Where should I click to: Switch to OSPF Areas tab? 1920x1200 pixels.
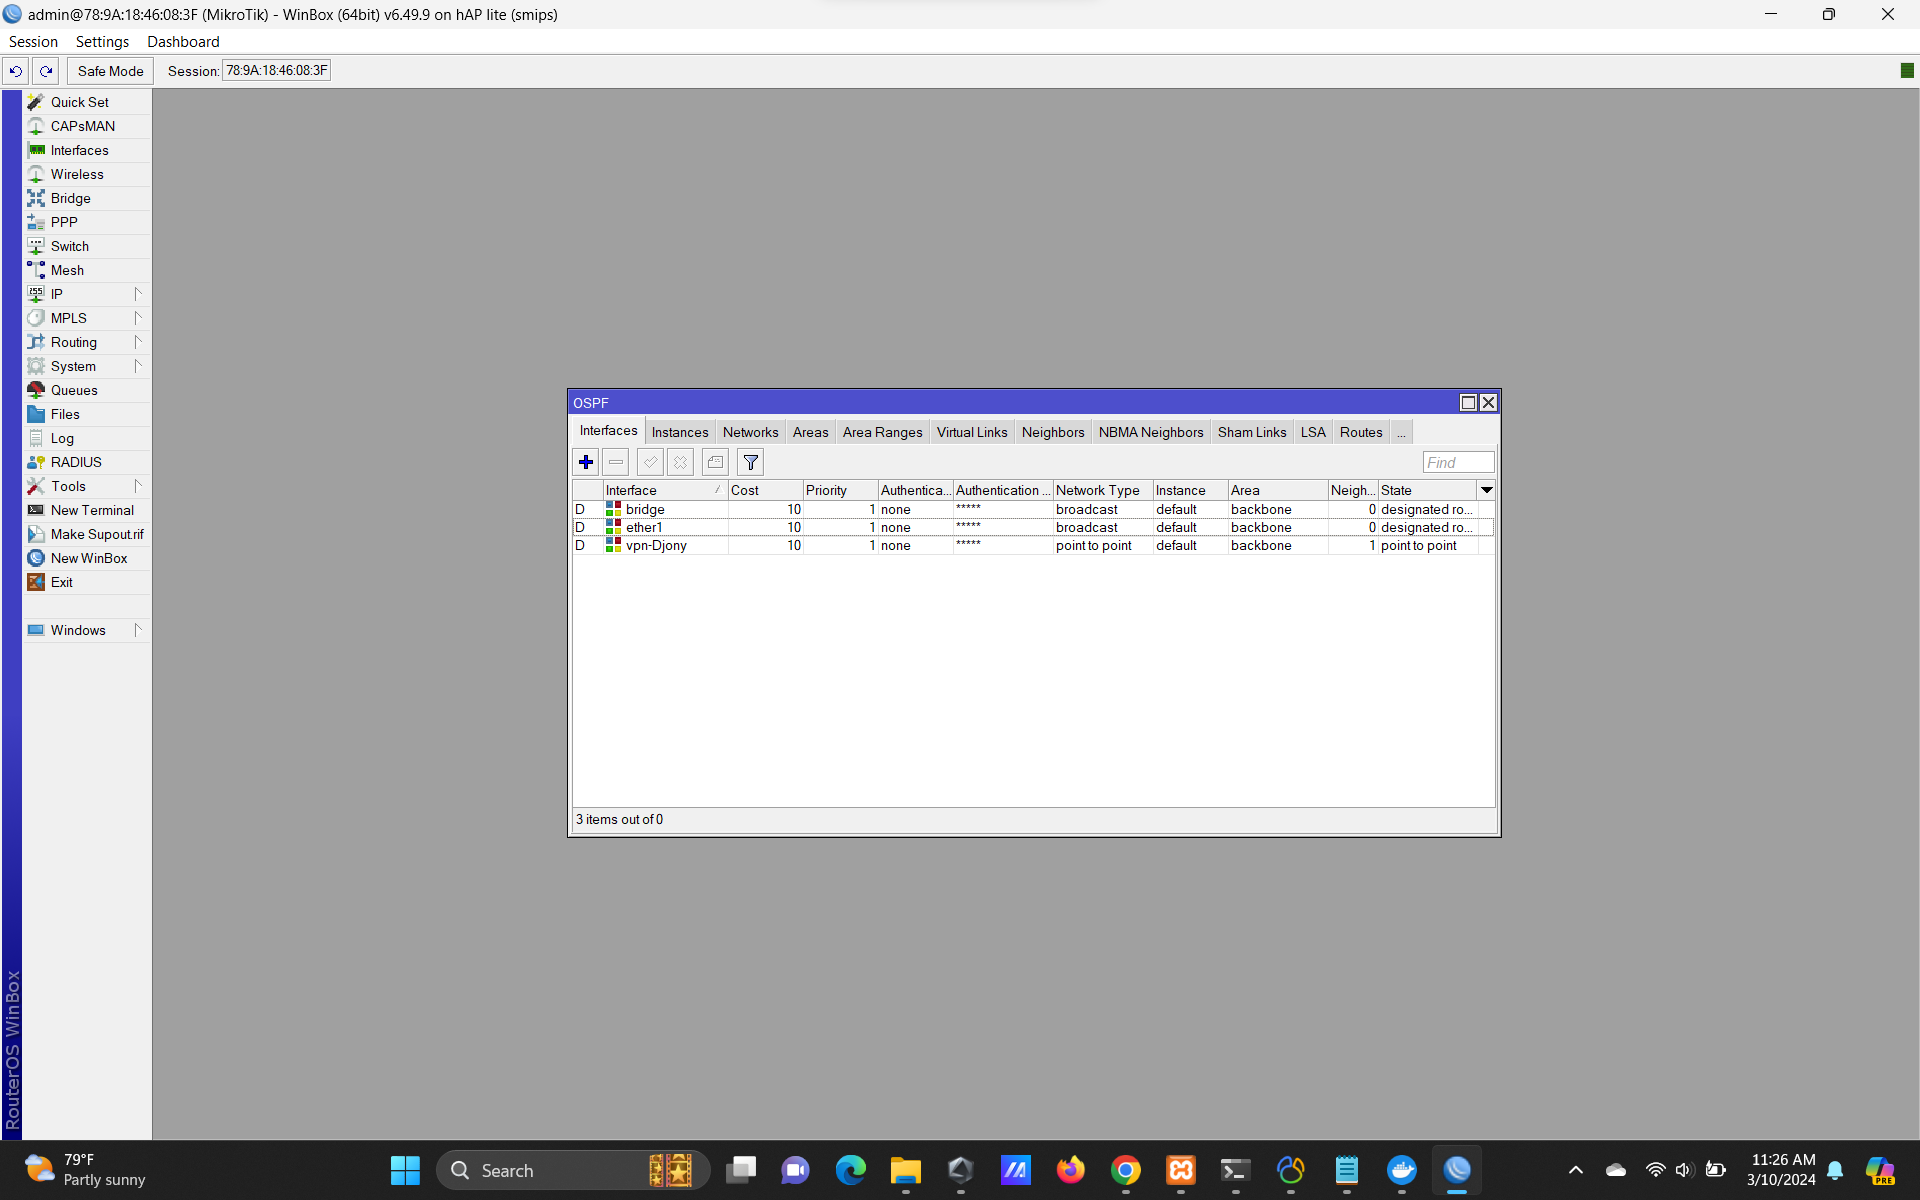pos(810,432)
